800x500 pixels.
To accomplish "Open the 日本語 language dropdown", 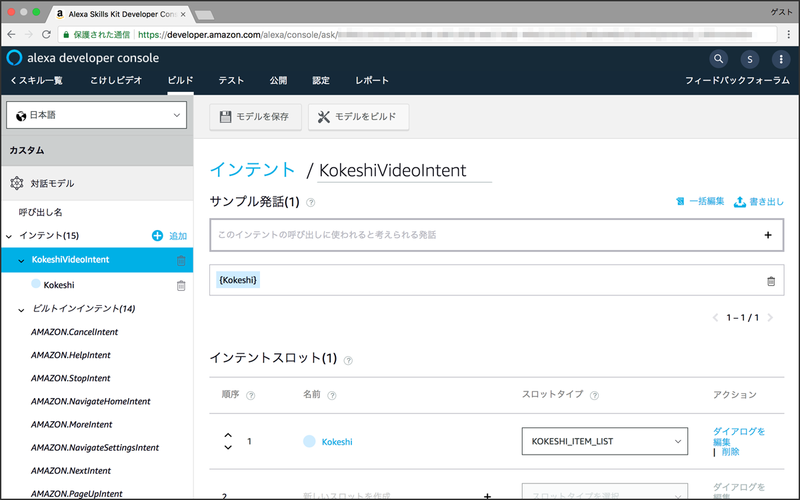I will coord(96,115).
